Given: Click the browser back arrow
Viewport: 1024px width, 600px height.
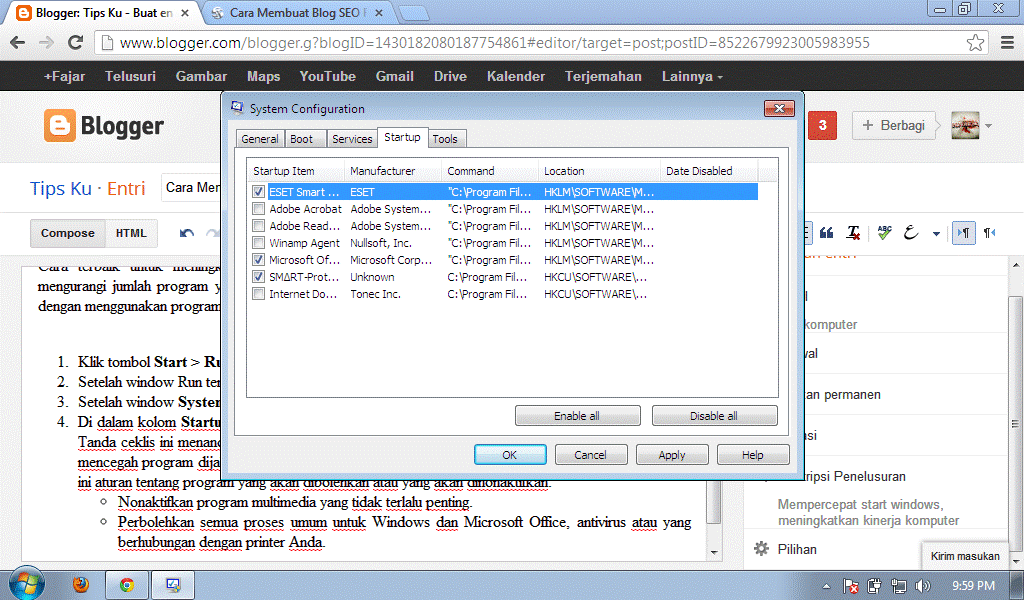Looking at the screenshot, I should [x=18, y=42].
